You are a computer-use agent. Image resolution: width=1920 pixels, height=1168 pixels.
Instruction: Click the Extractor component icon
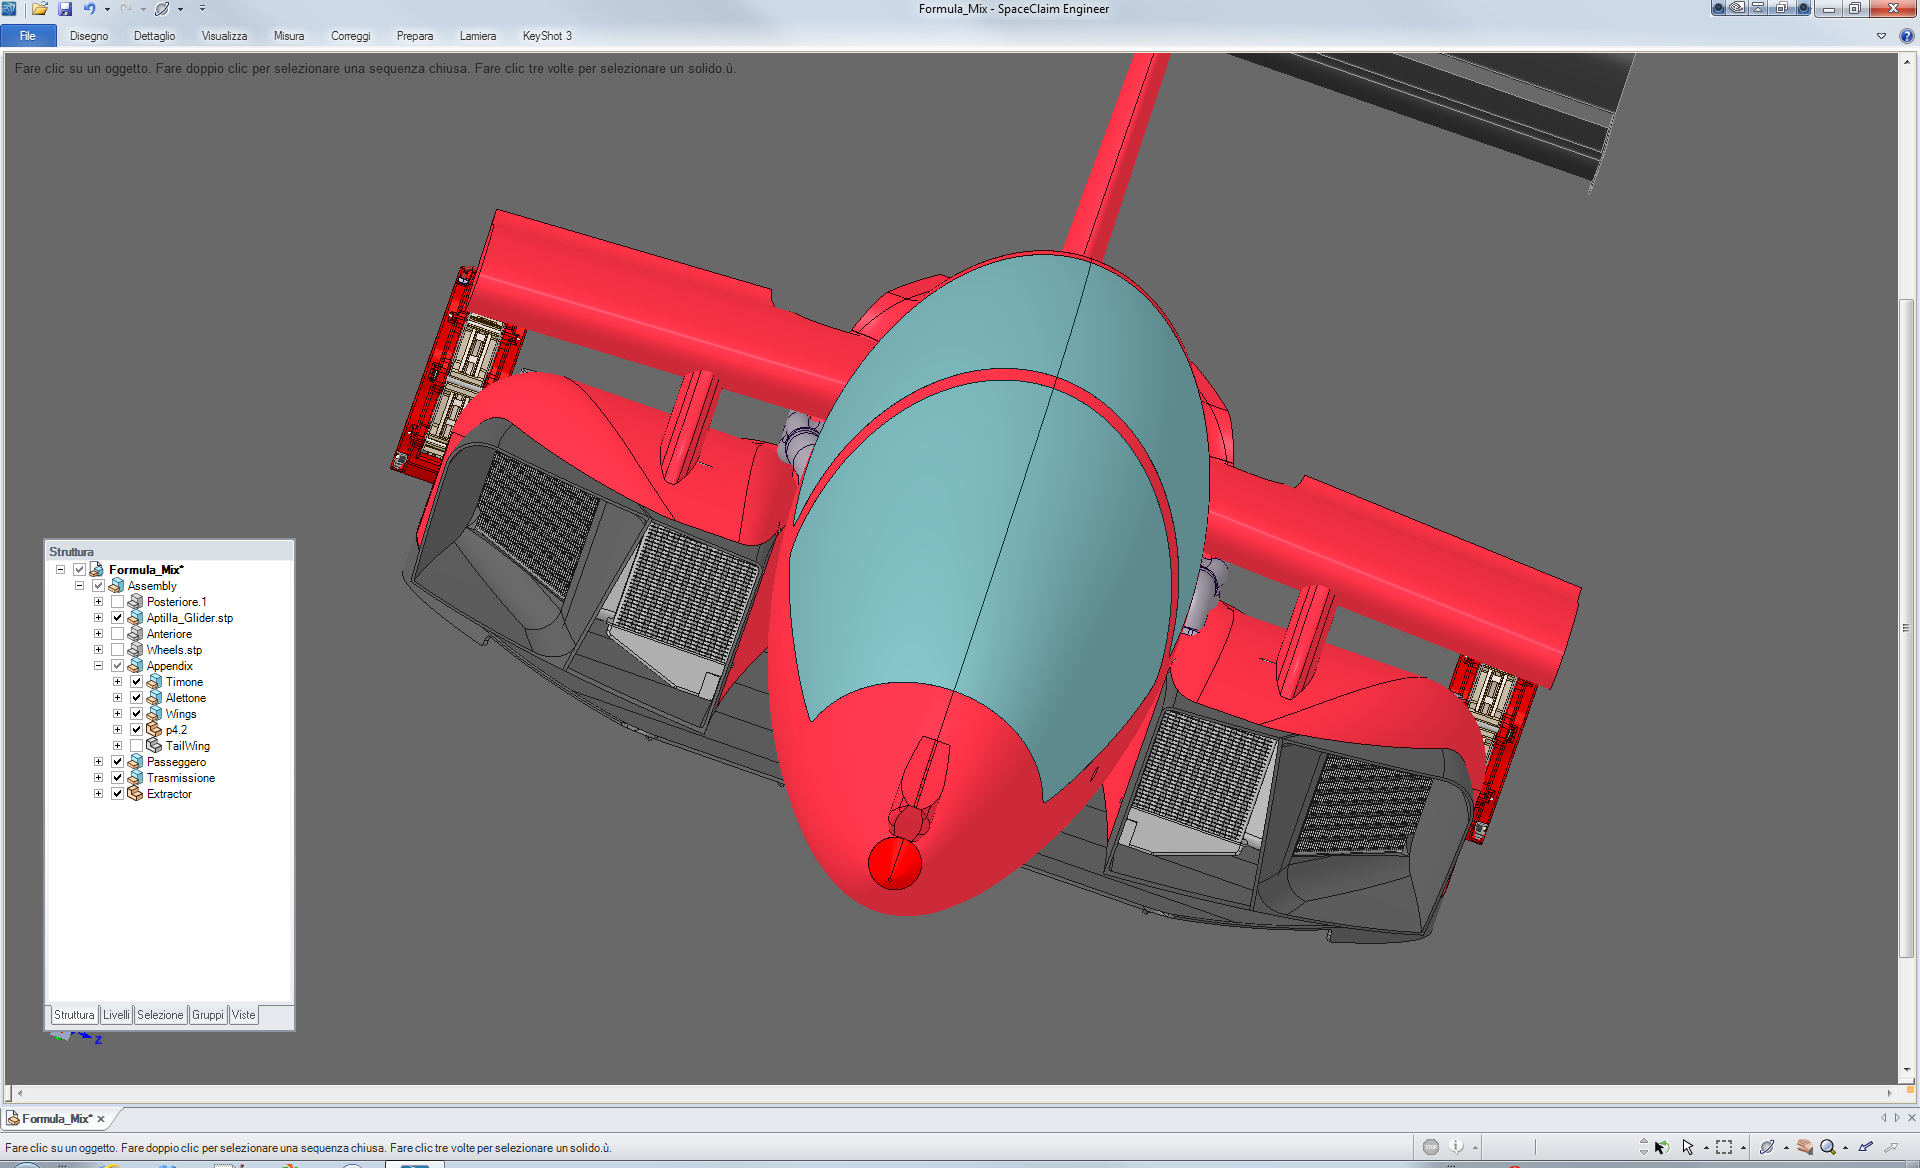tap(135, 794)
